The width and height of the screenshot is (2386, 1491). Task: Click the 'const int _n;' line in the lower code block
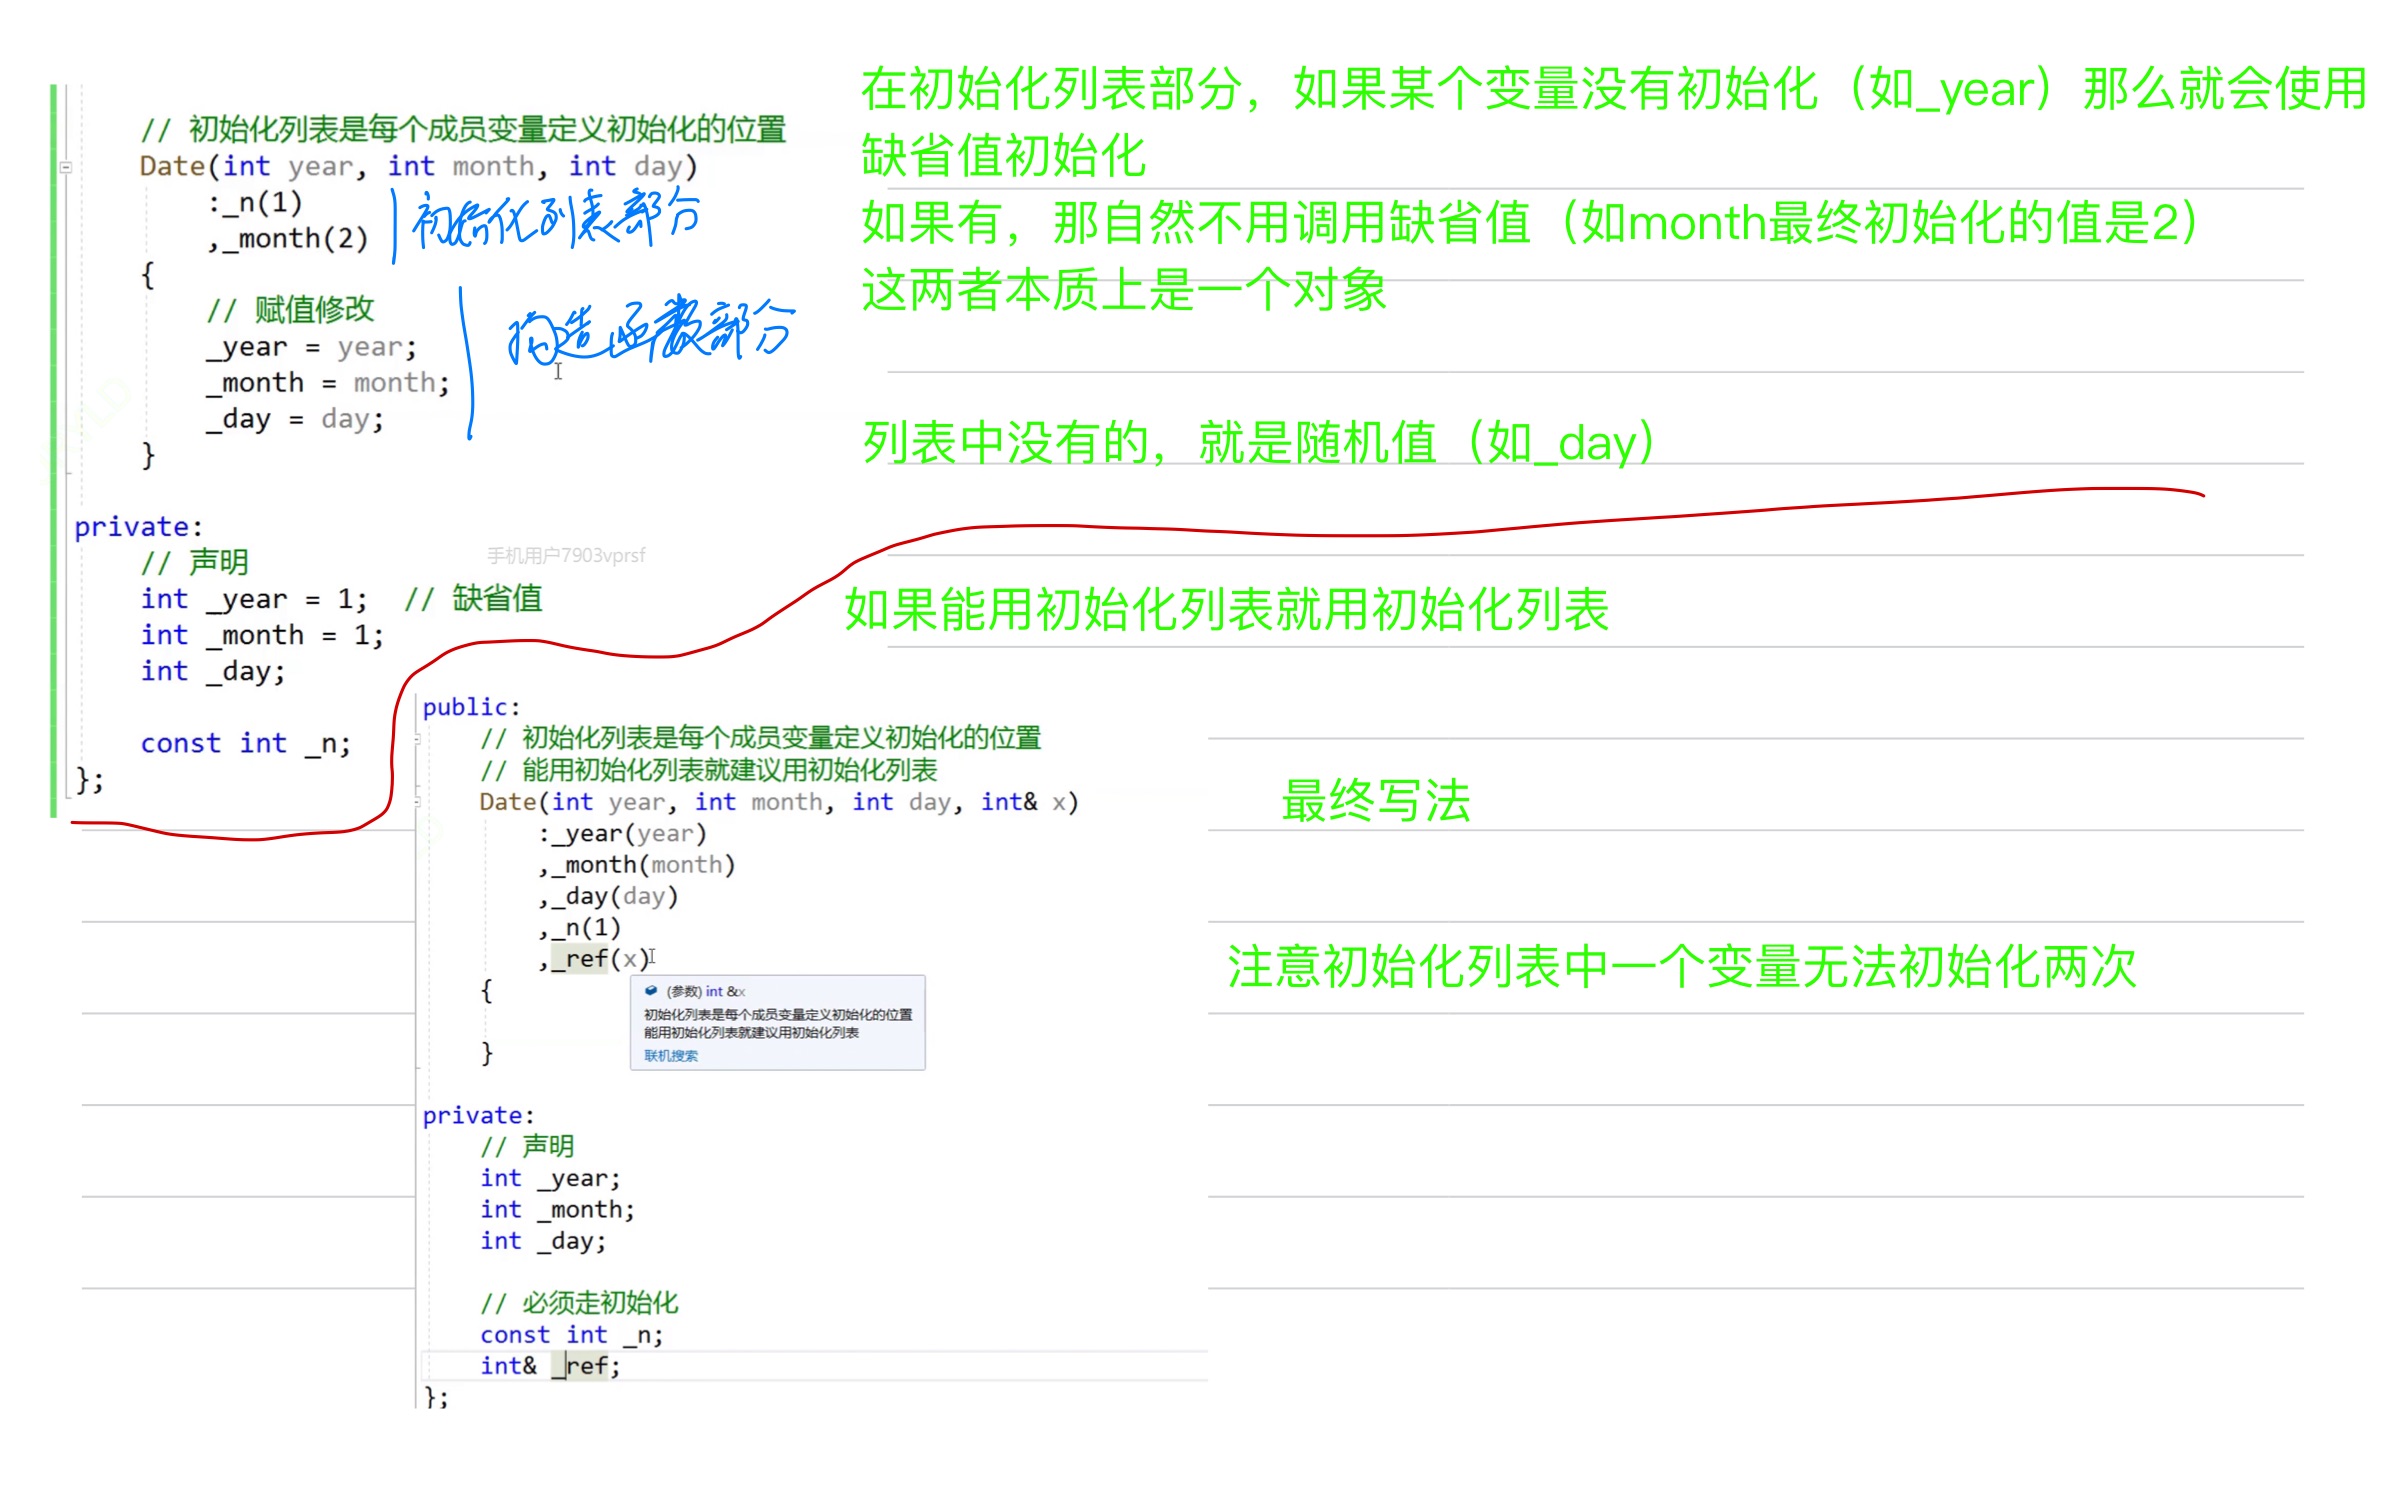[x=570, y=1335]
